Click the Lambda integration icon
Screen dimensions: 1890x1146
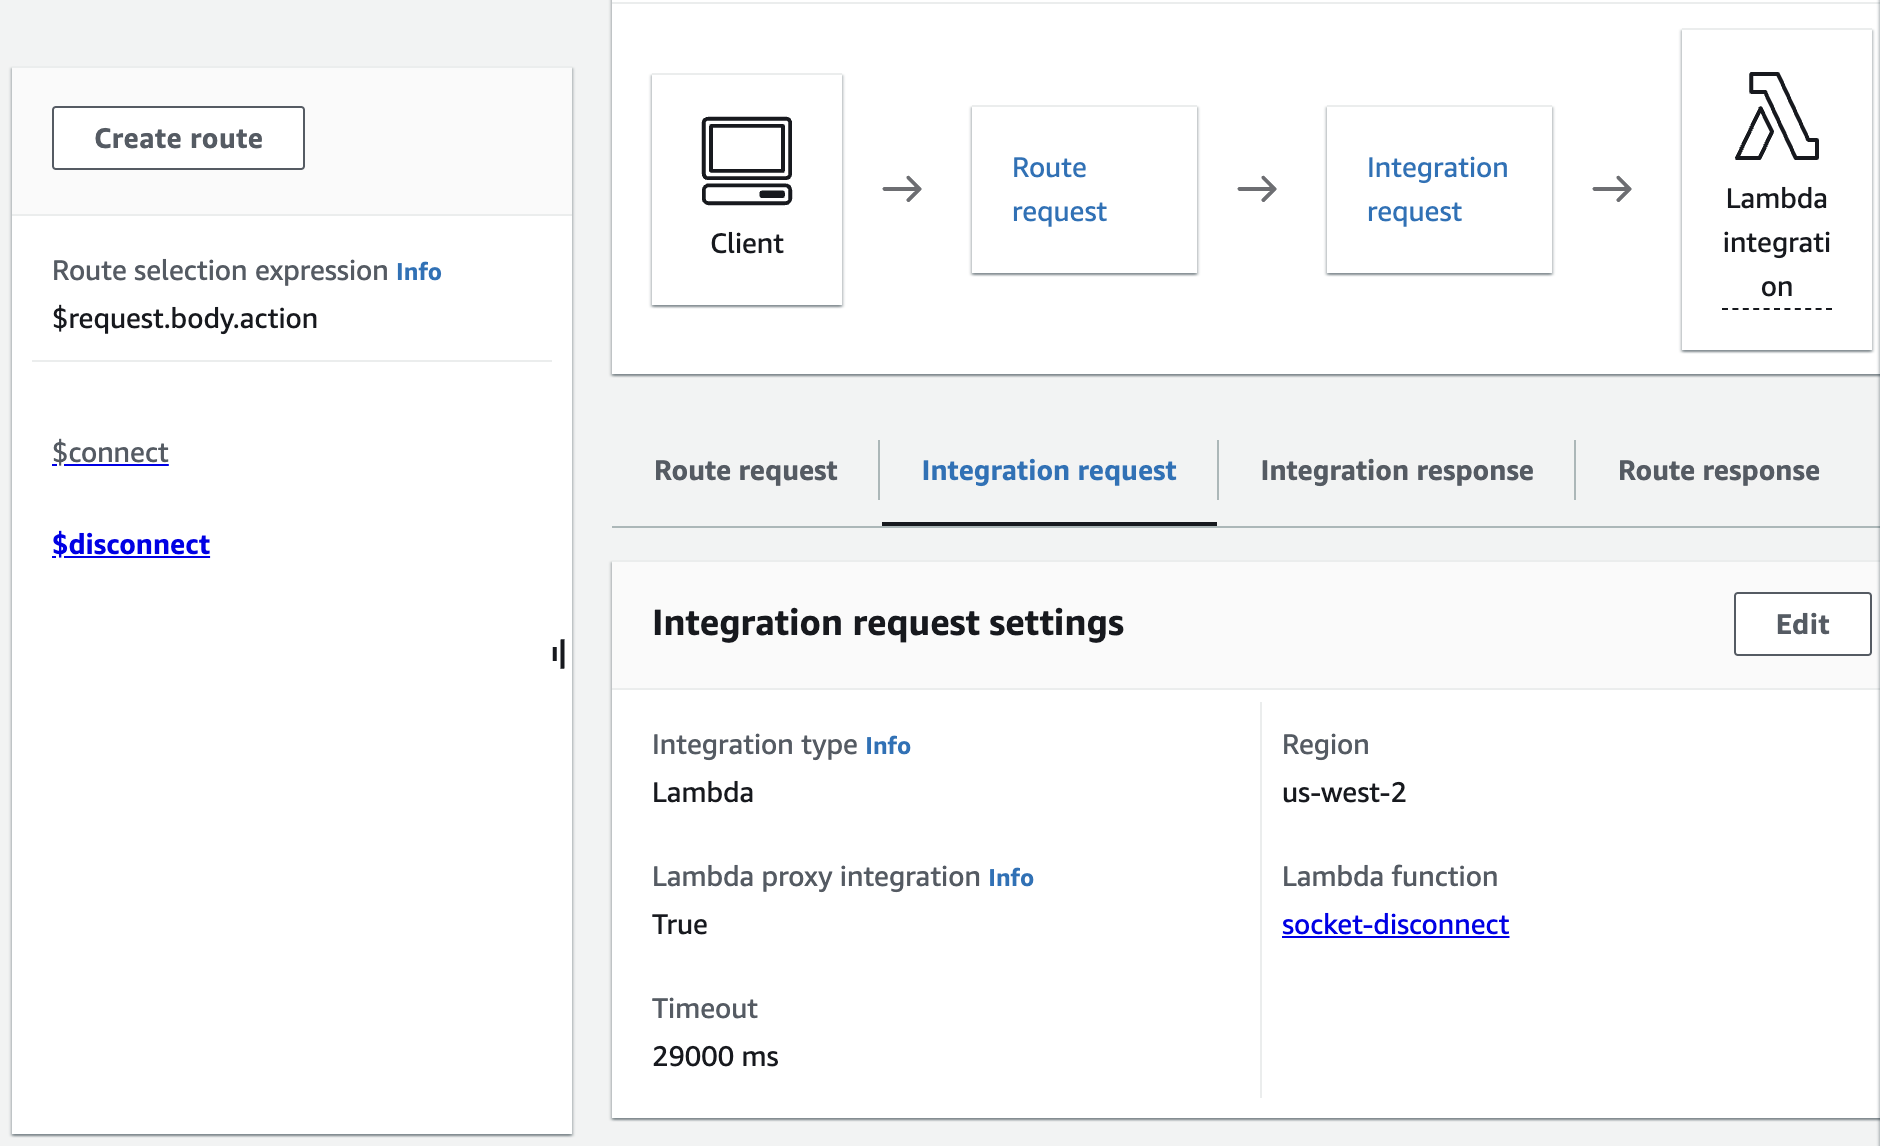click(x=1776, y=116)
